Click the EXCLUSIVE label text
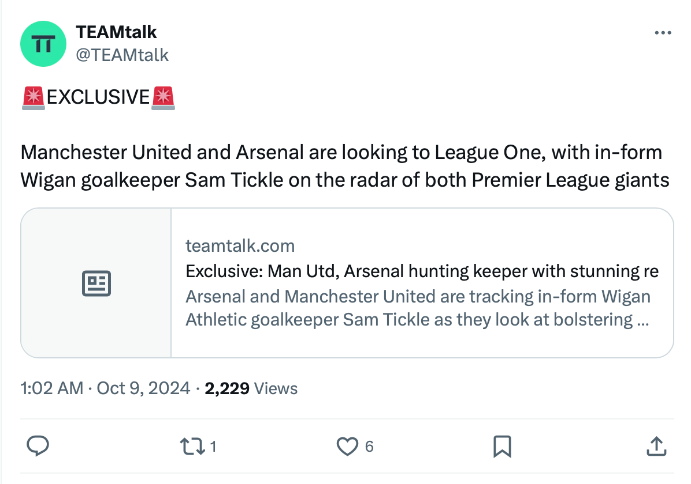 click(98, 97)
